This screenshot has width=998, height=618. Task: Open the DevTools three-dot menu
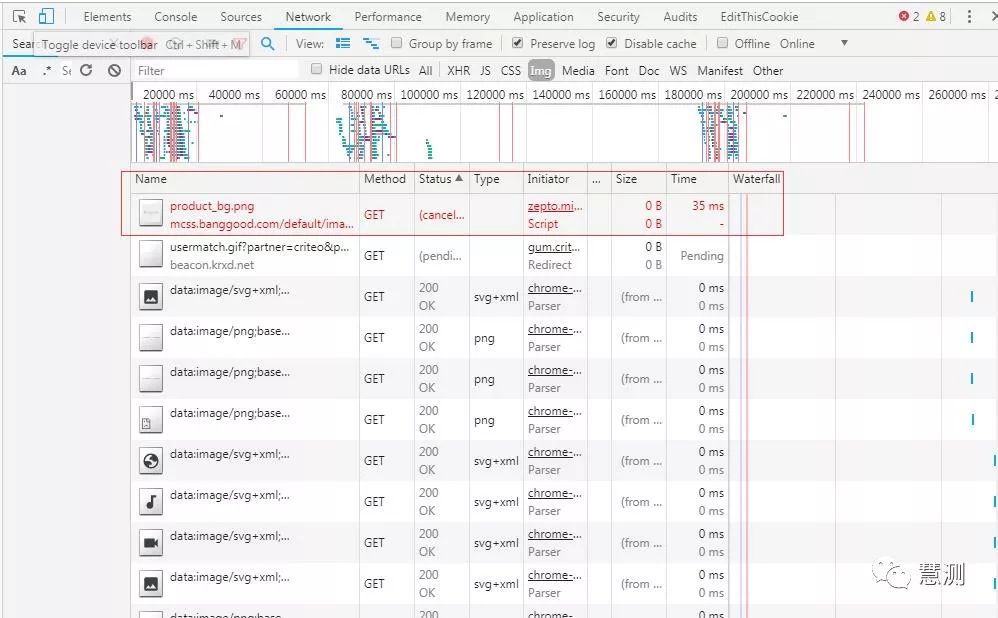(969, 17)
